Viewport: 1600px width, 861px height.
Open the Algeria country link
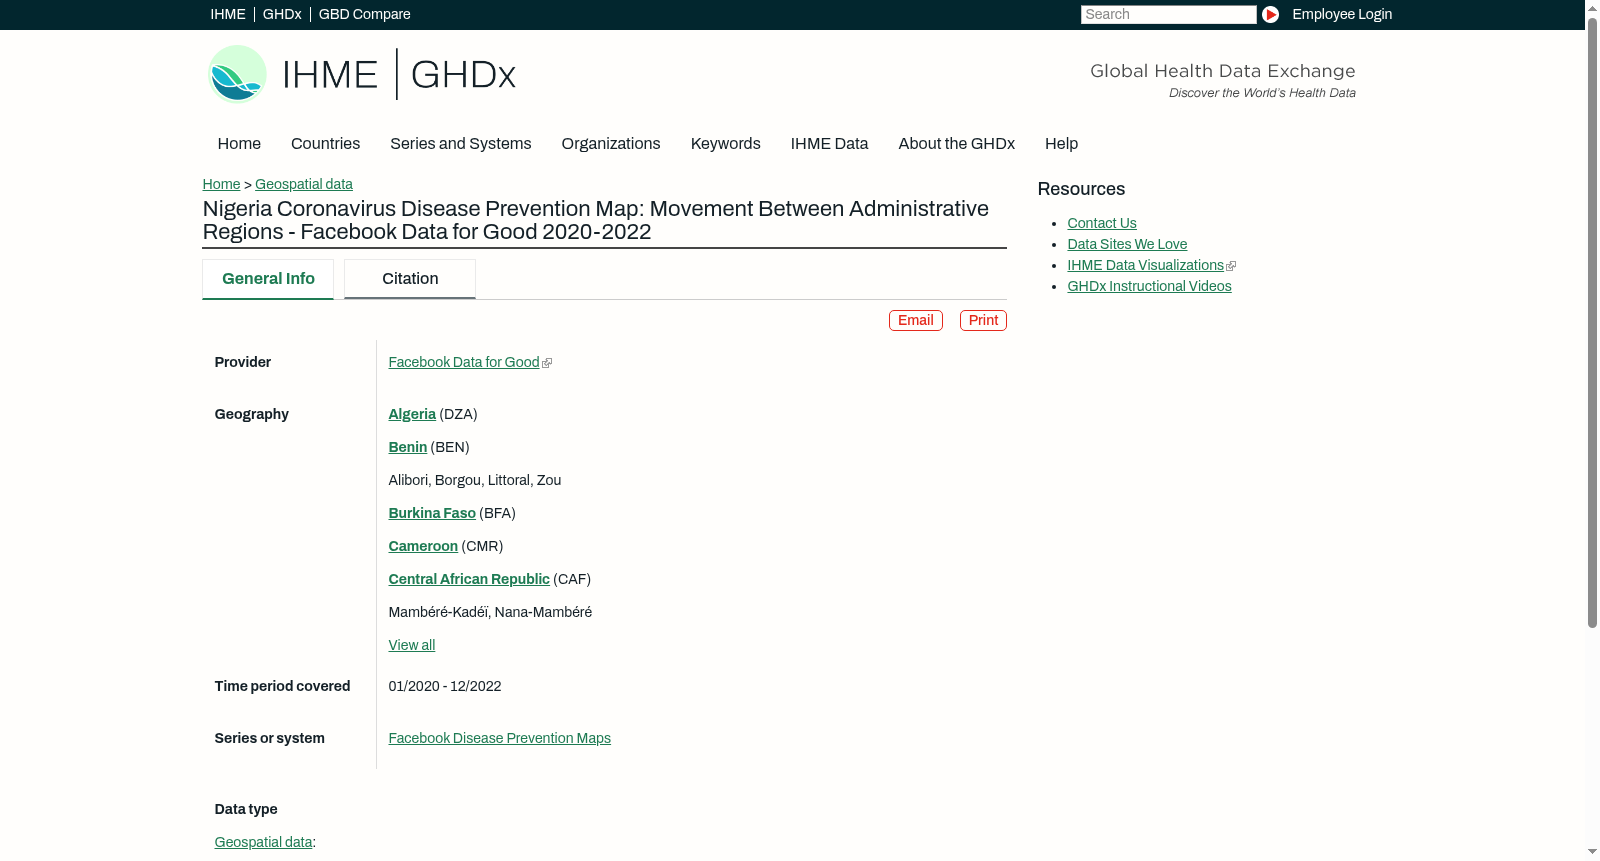[412, 414]
